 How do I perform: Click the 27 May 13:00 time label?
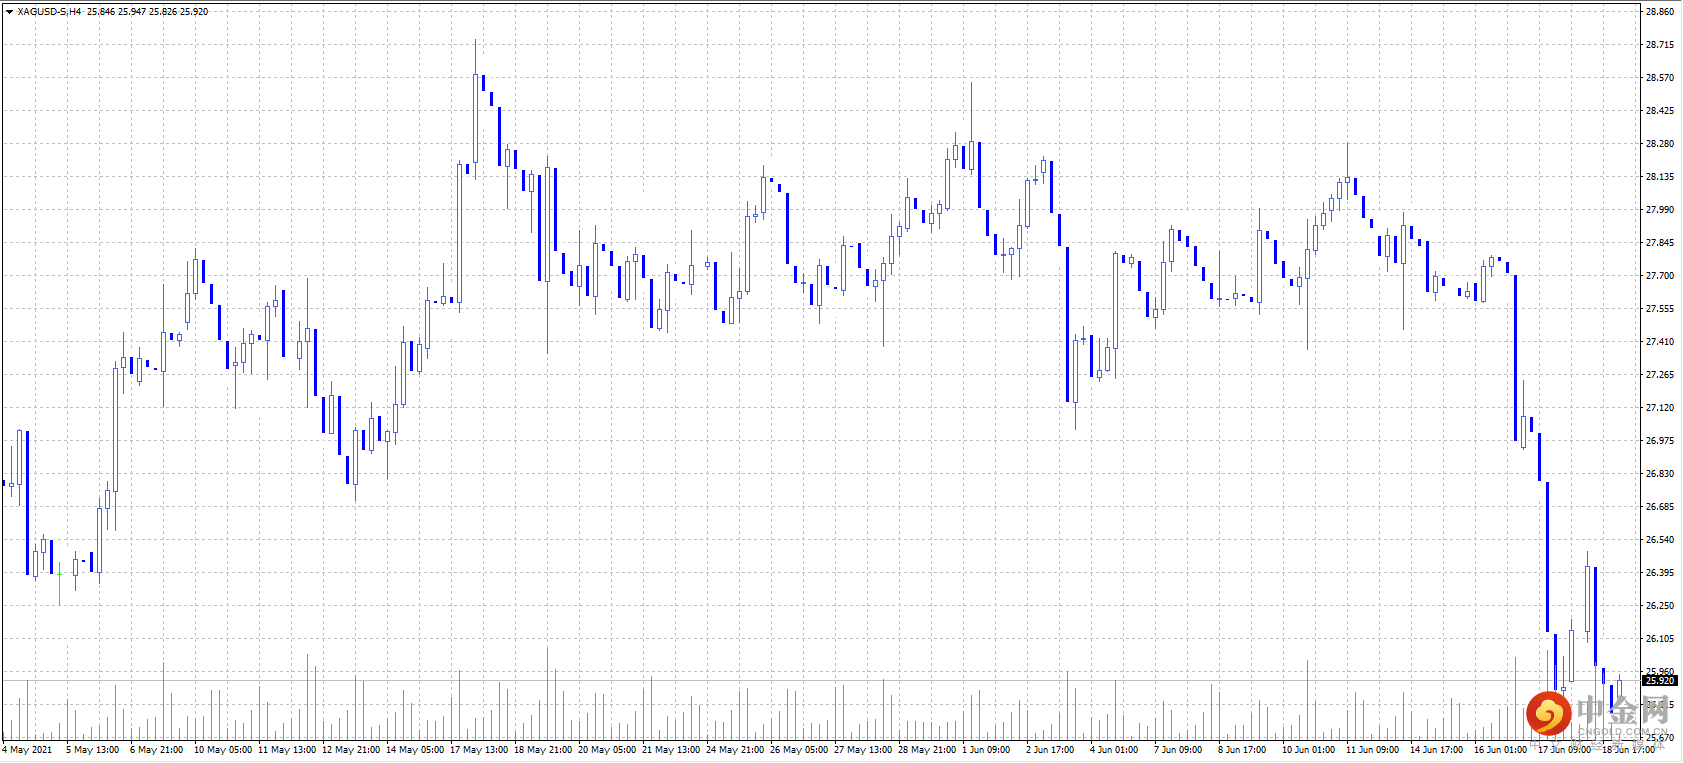(863, 750)
